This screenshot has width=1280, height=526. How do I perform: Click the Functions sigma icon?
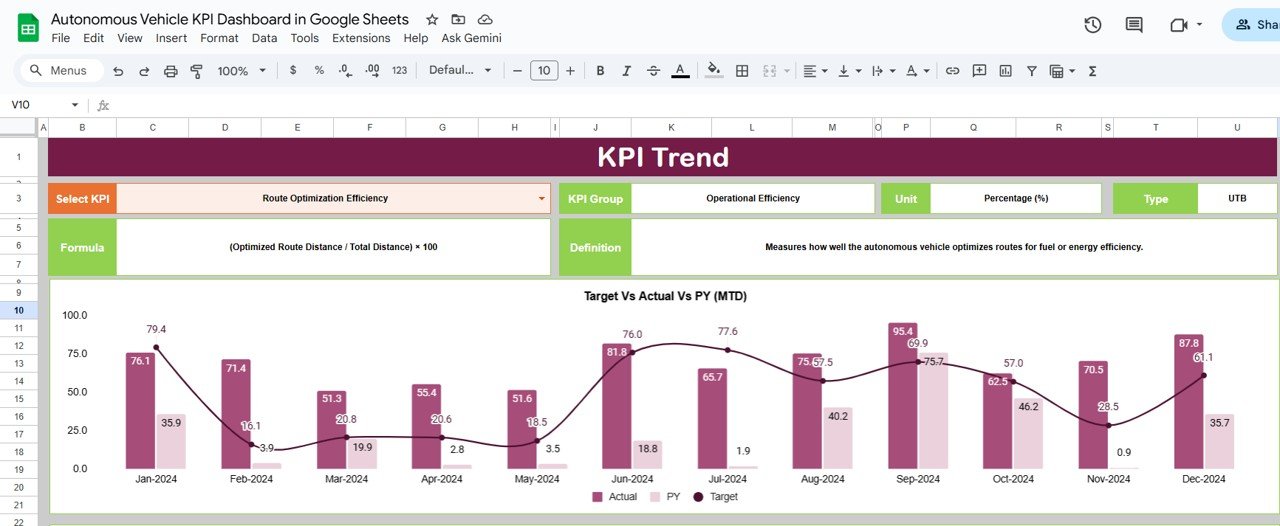point(1092,71)
